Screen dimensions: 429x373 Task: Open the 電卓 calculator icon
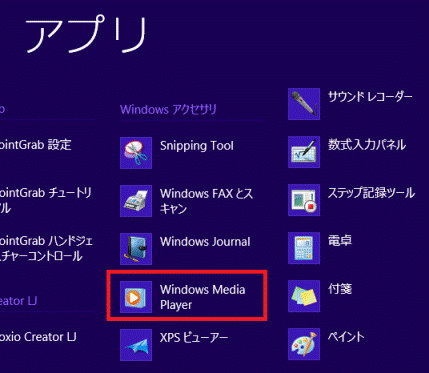click(x=304, y=248)
